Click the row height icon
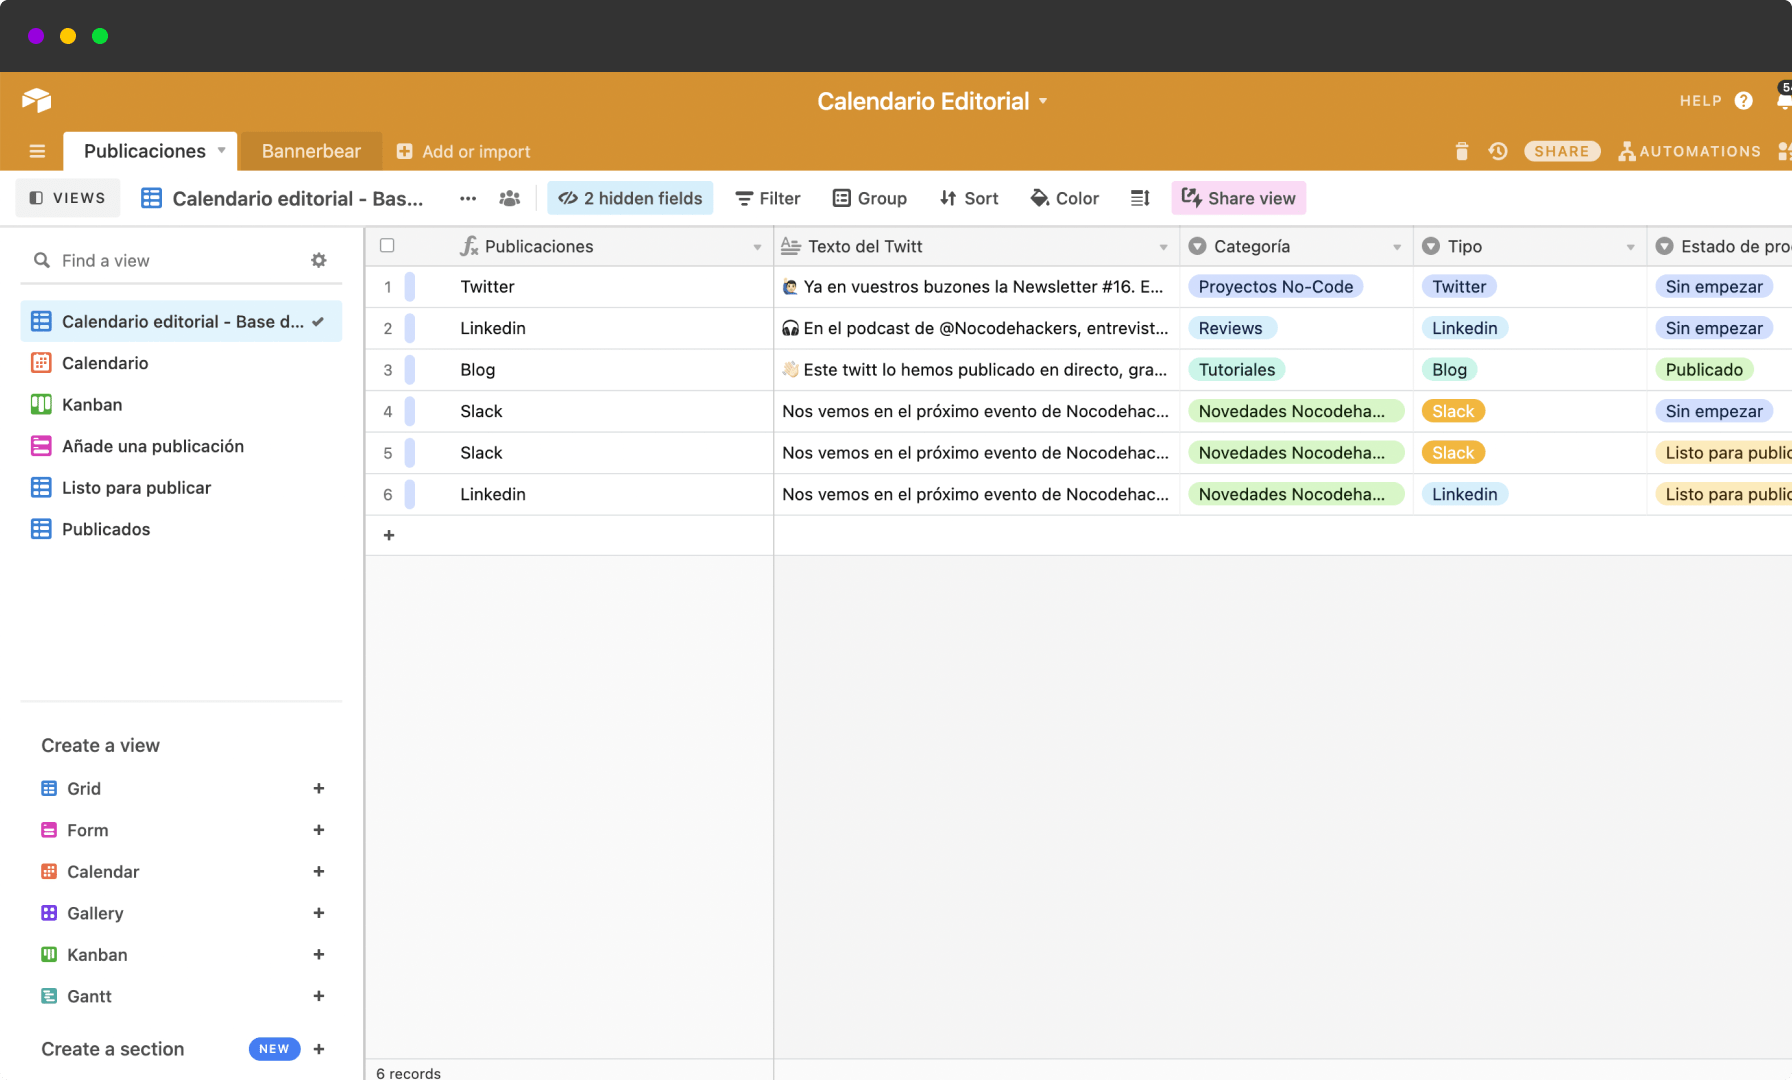Screen dimensions: 1792x1080 [x=1139, y=198]
